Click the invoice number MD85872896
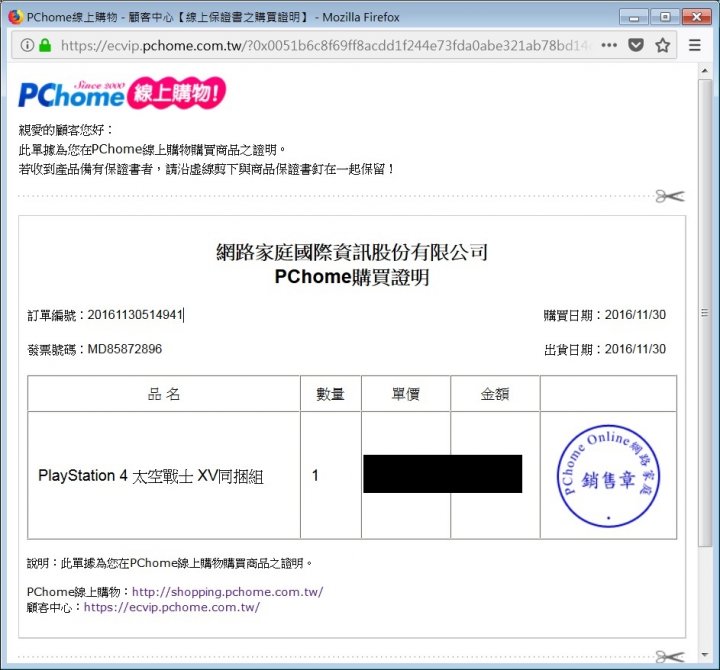 [124, 349]
